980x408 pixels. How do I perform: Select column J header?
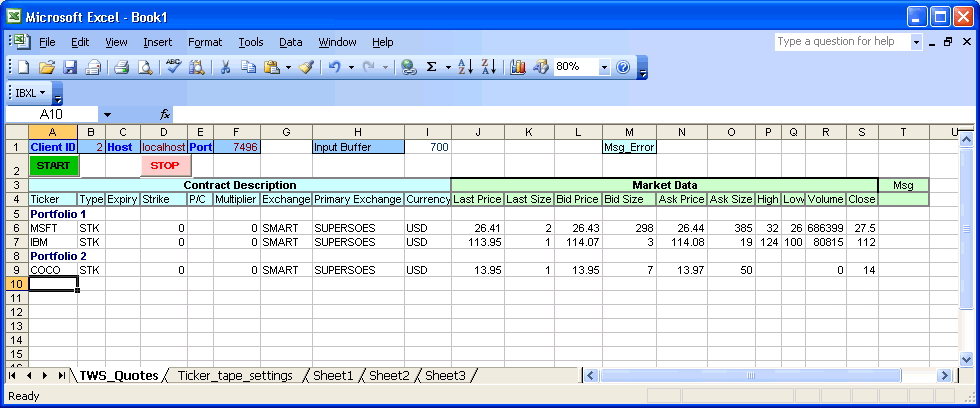[x=478, y=132]
